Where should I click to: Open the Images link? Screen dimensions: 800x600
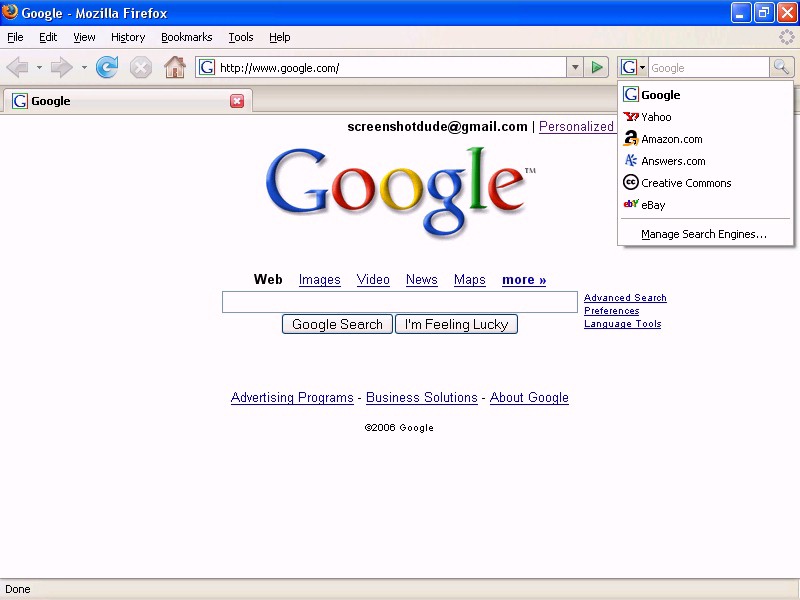click(x=319, y=280)
